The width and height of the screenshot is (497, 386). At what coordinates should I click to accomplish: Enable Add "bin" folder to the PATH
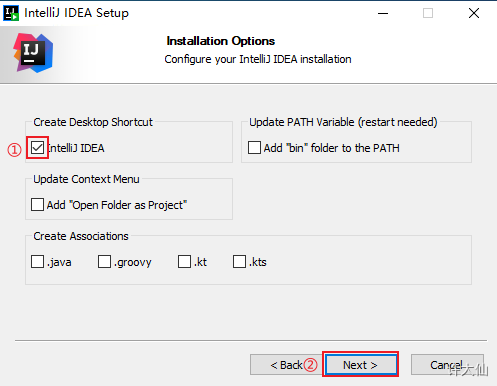tap(254, 148)
